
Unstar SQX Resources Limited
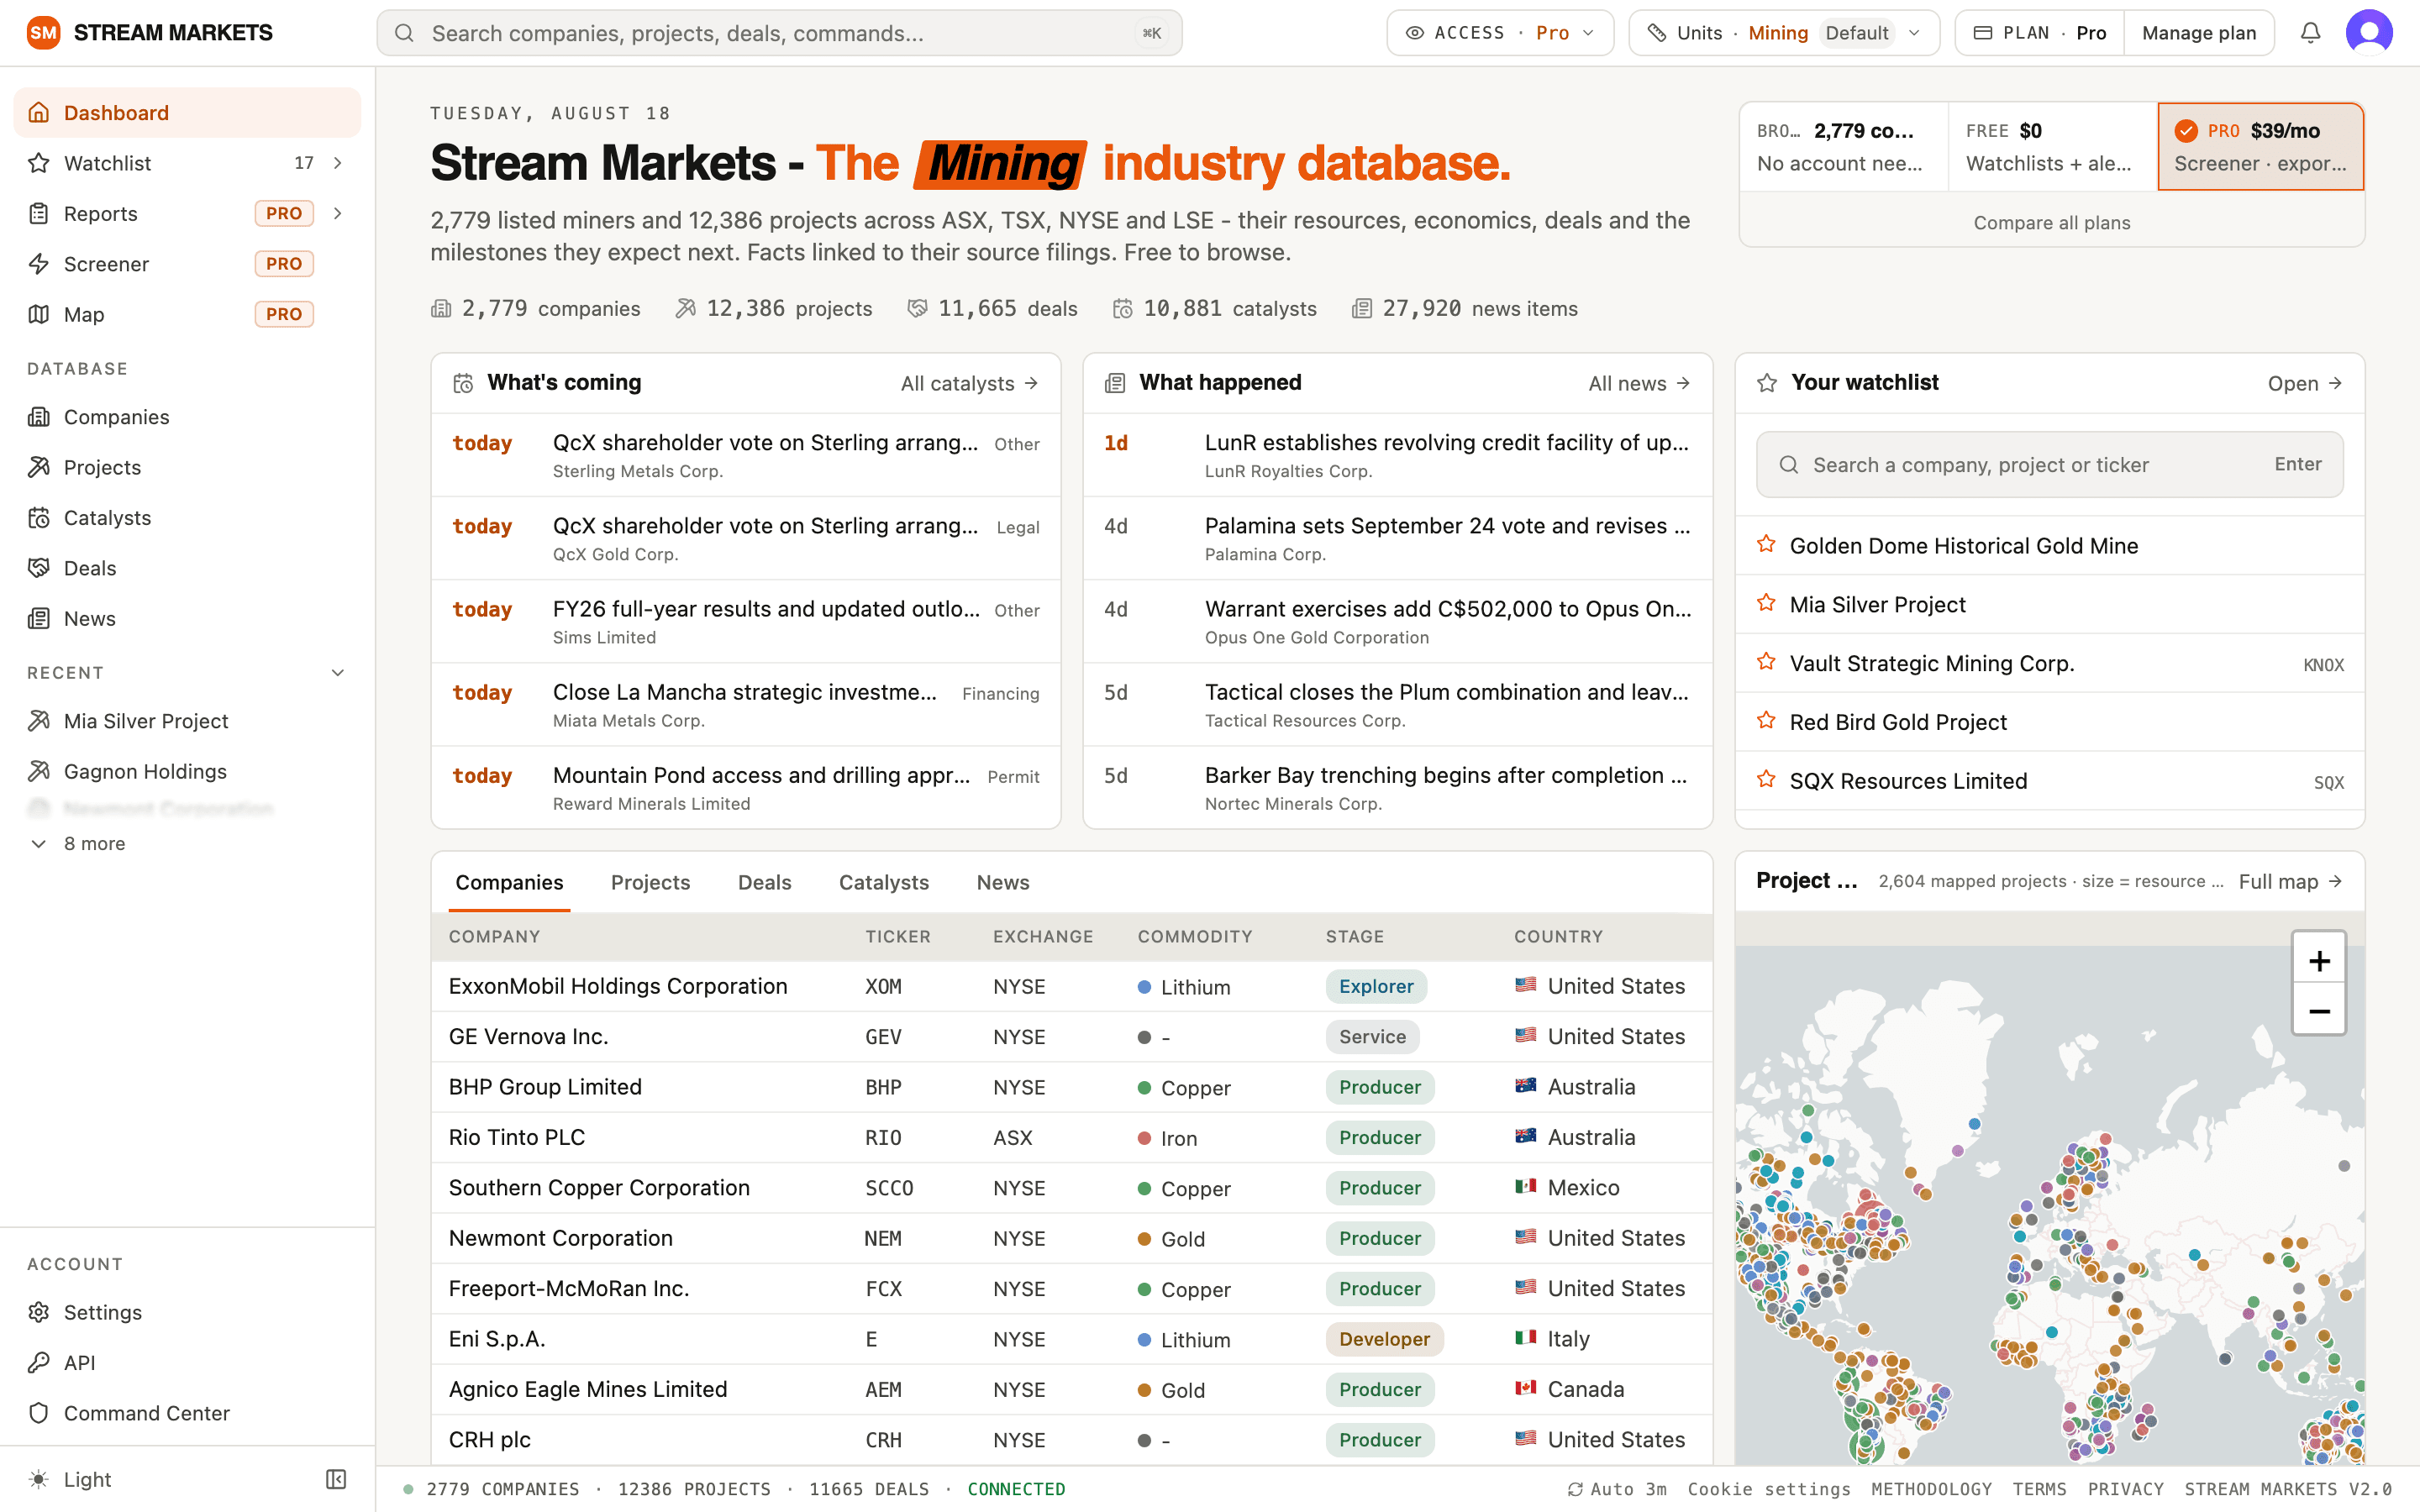[1766, 780]
